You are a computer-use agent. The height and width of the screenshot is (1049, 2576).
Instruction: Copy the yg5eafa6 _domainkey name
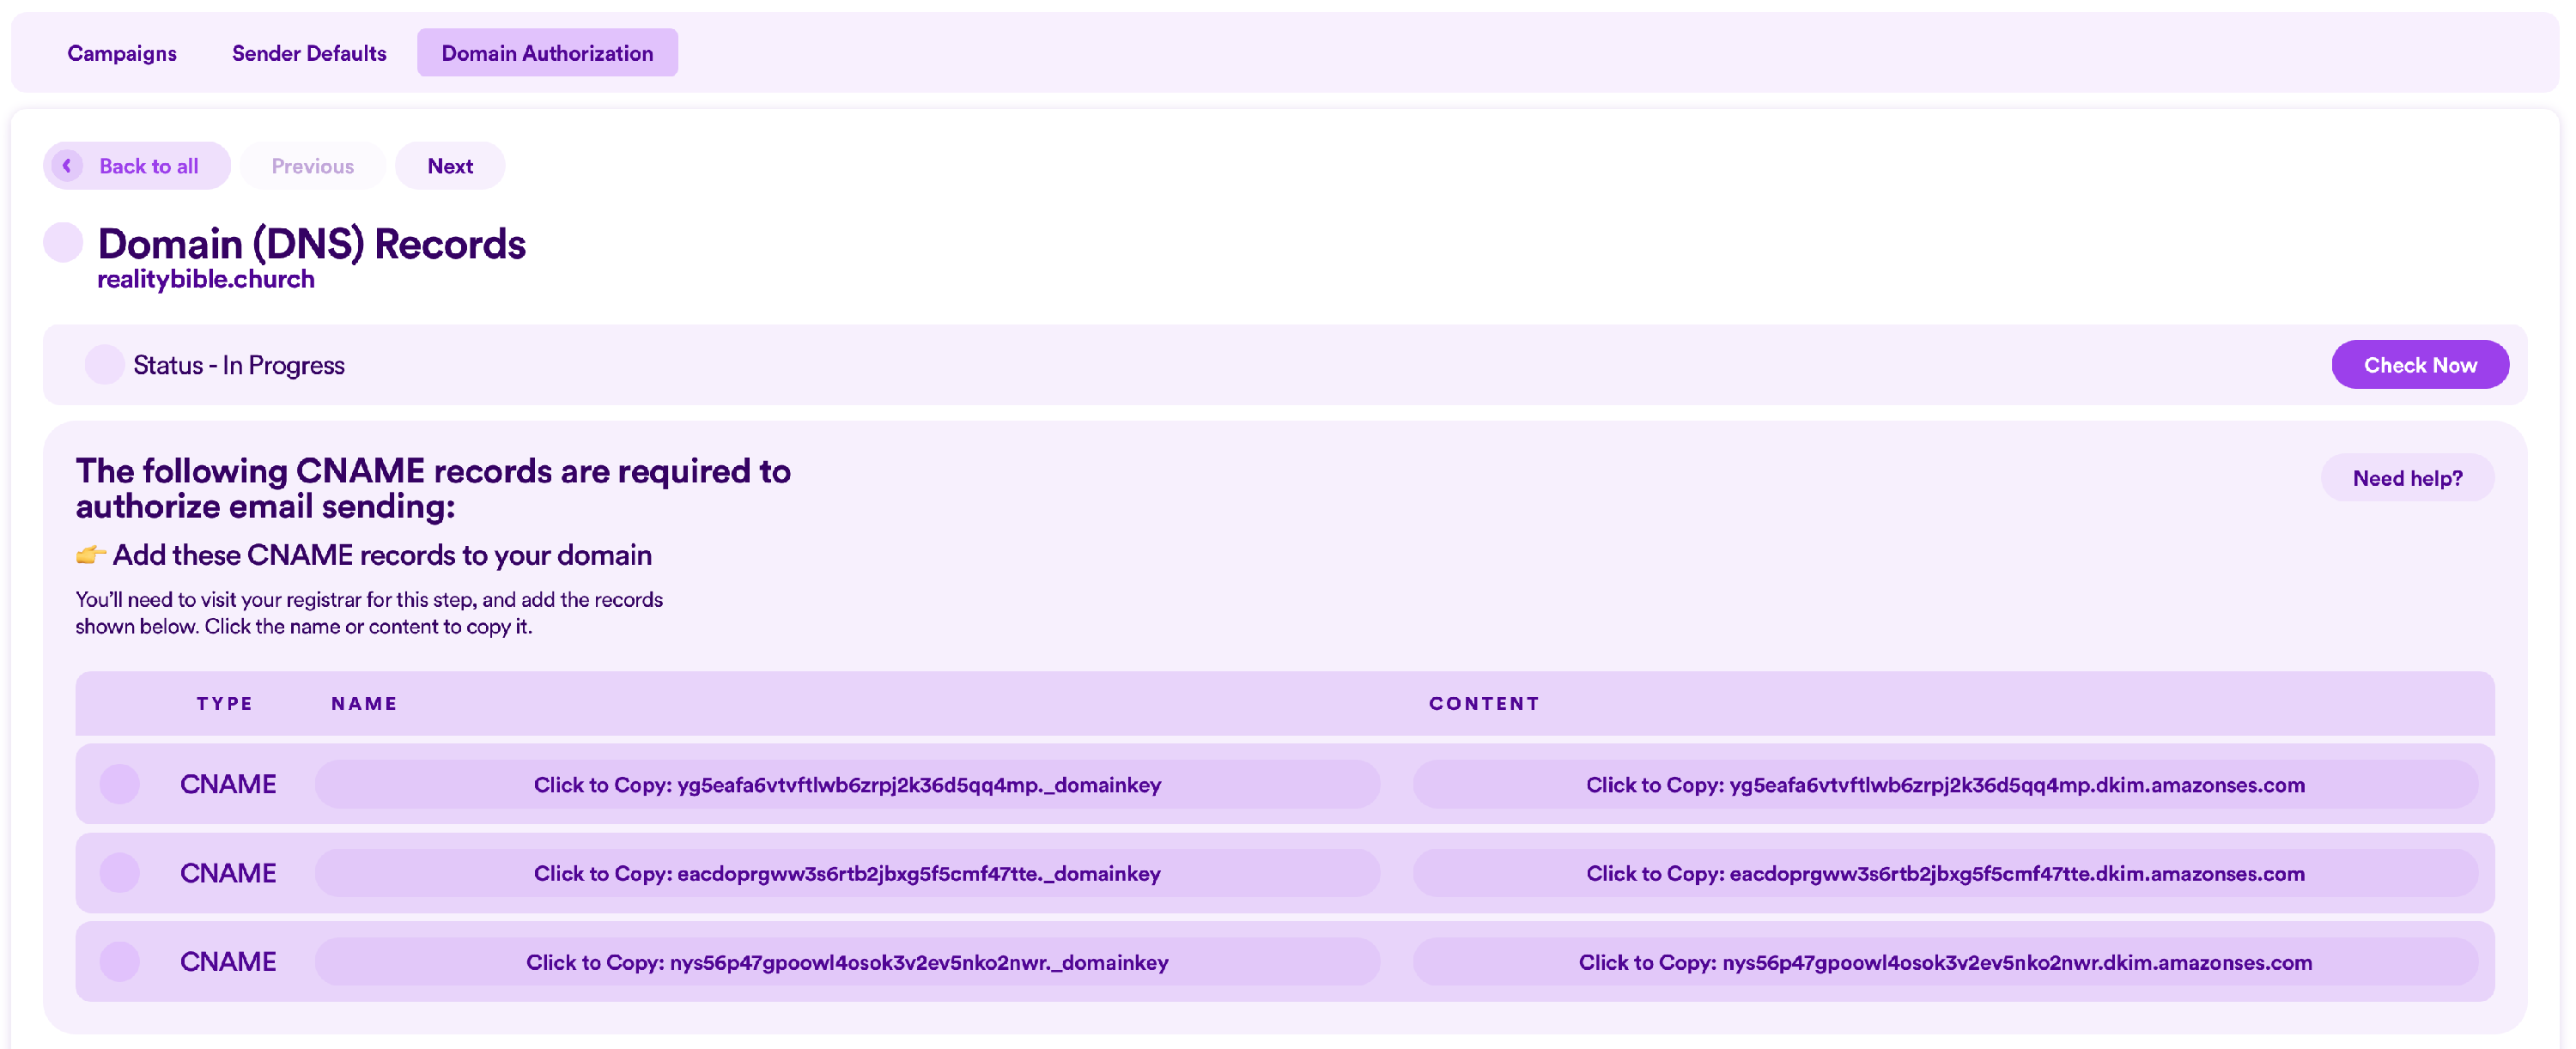(x=847, y=785)
